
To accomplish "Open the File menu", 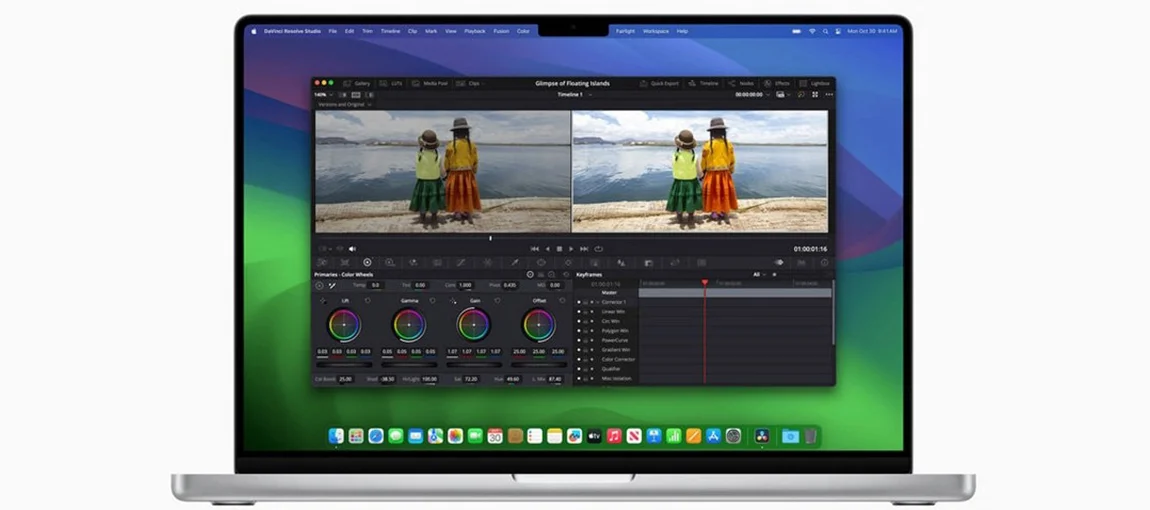I will pos(333,32).
